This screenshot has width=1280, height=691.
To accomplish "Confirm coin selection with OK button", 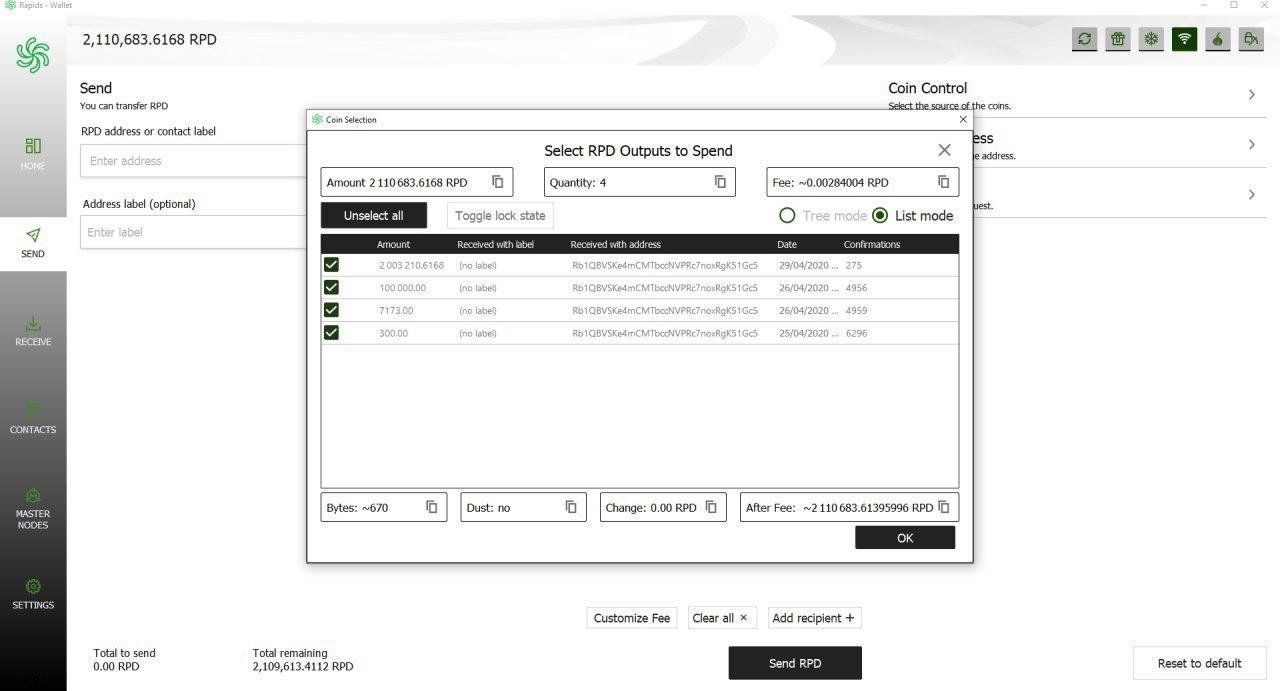I will click(x=905, y=538).
